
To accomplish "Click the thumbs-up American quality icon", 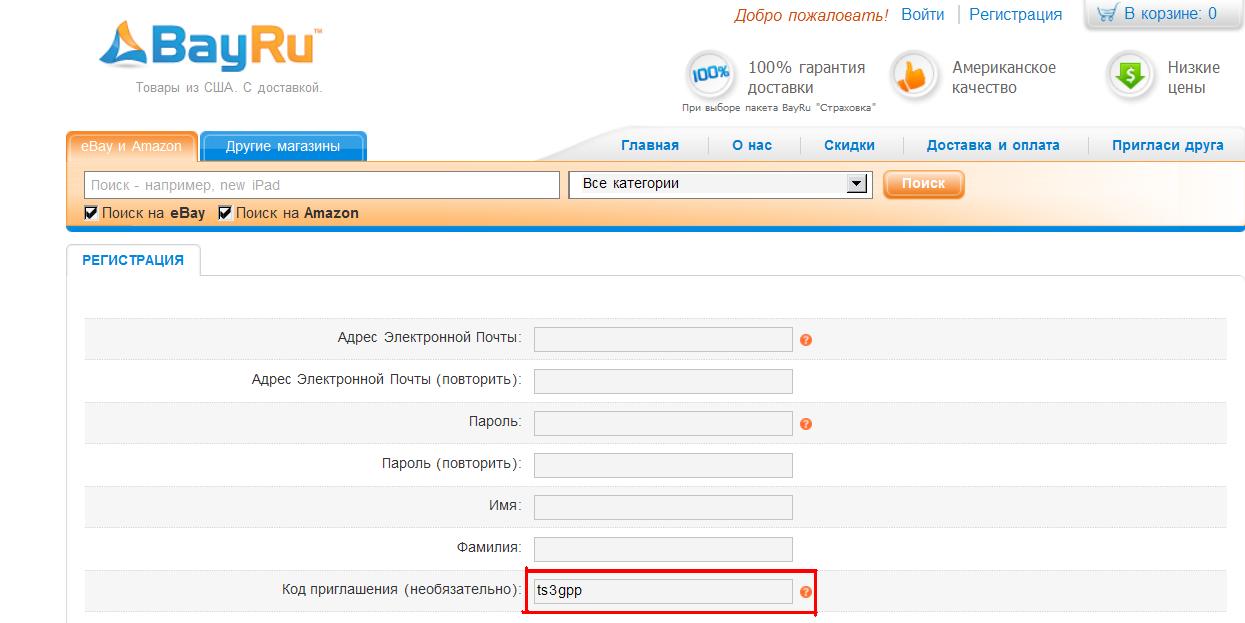I will pyautogui.click(x=913, y=76).
